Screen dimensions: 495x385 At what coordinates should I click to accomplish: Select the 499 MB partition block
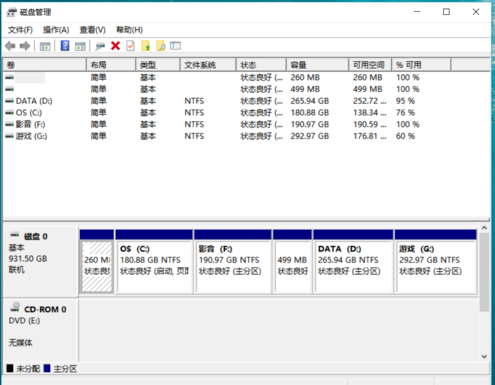(x=293, y=262)
